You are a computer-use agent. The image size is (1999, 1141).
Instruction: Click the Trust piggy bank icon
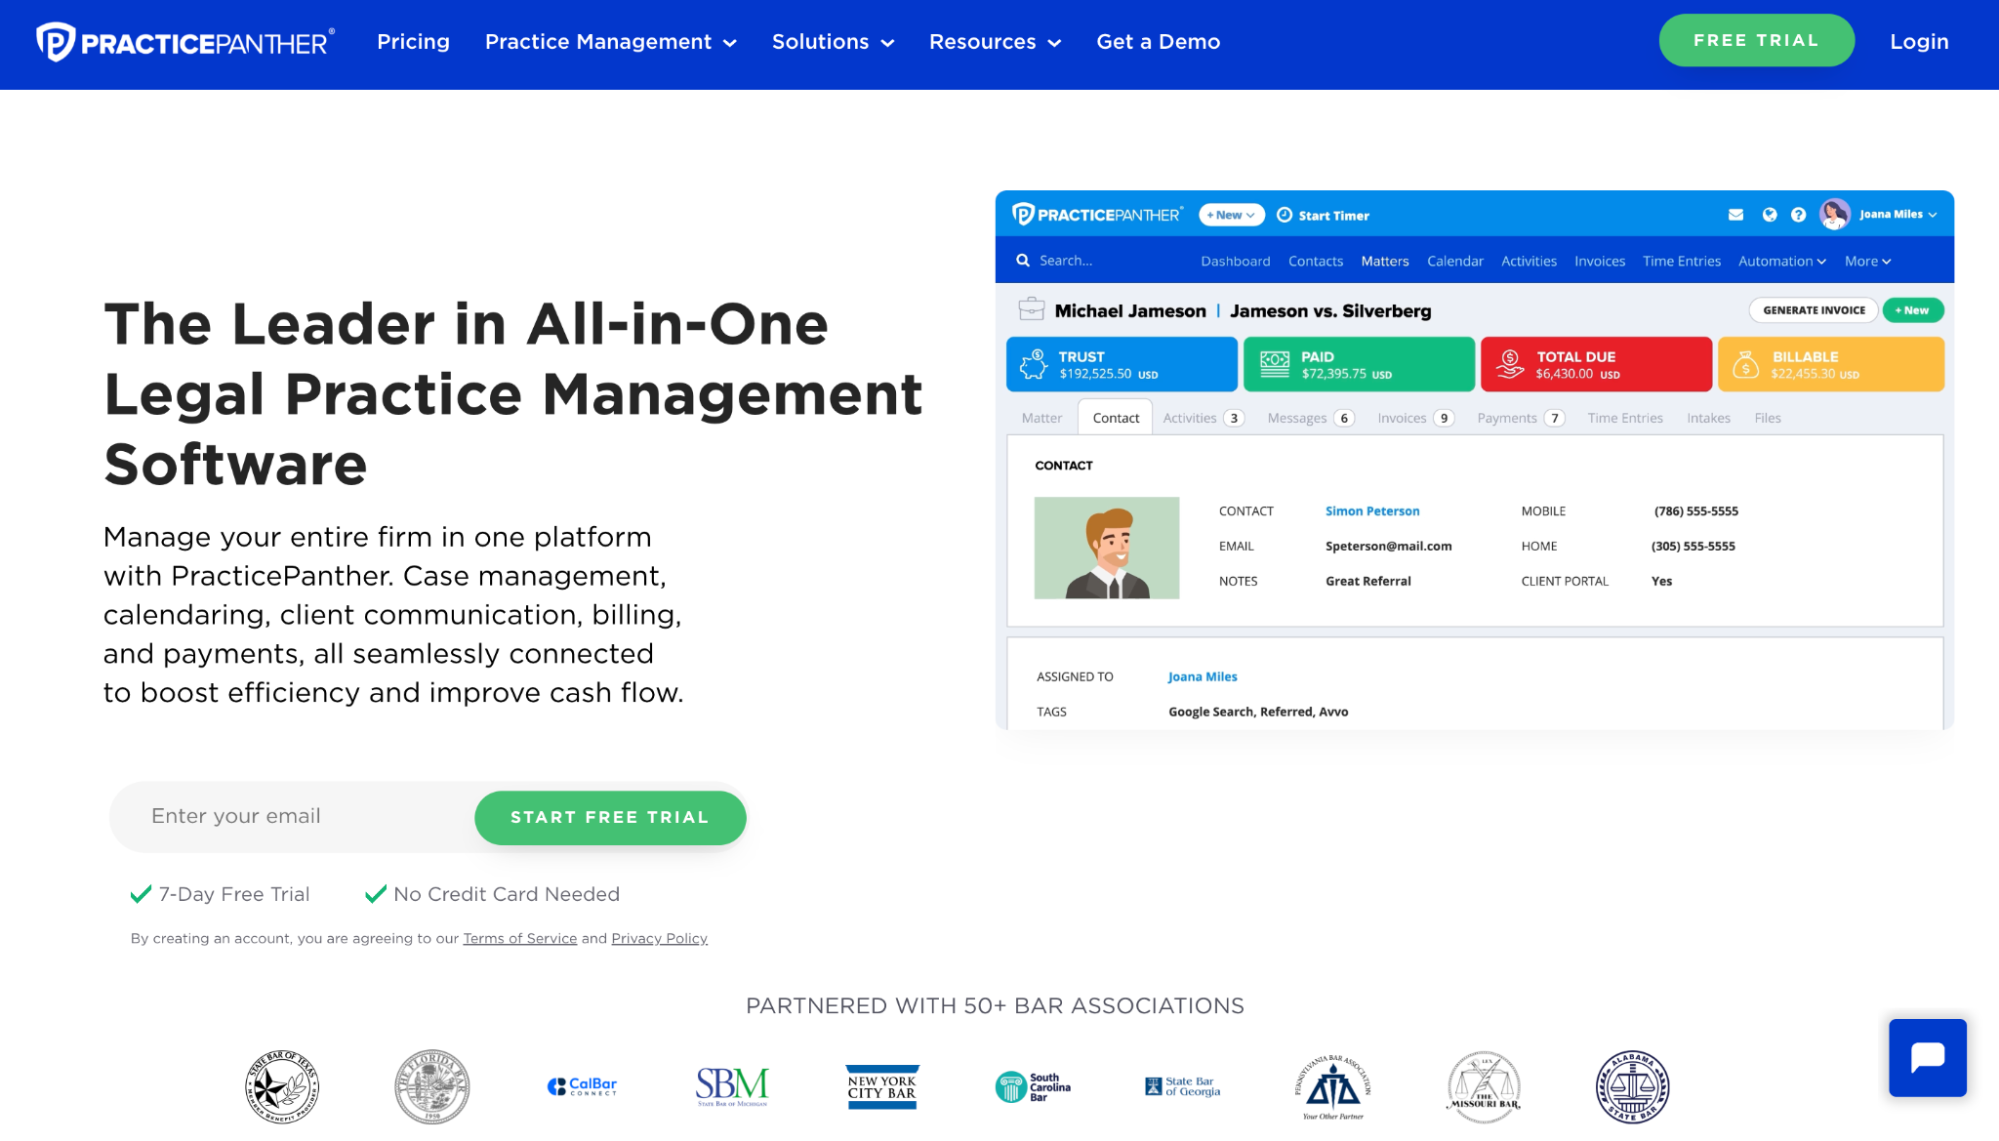[1034, 364]
